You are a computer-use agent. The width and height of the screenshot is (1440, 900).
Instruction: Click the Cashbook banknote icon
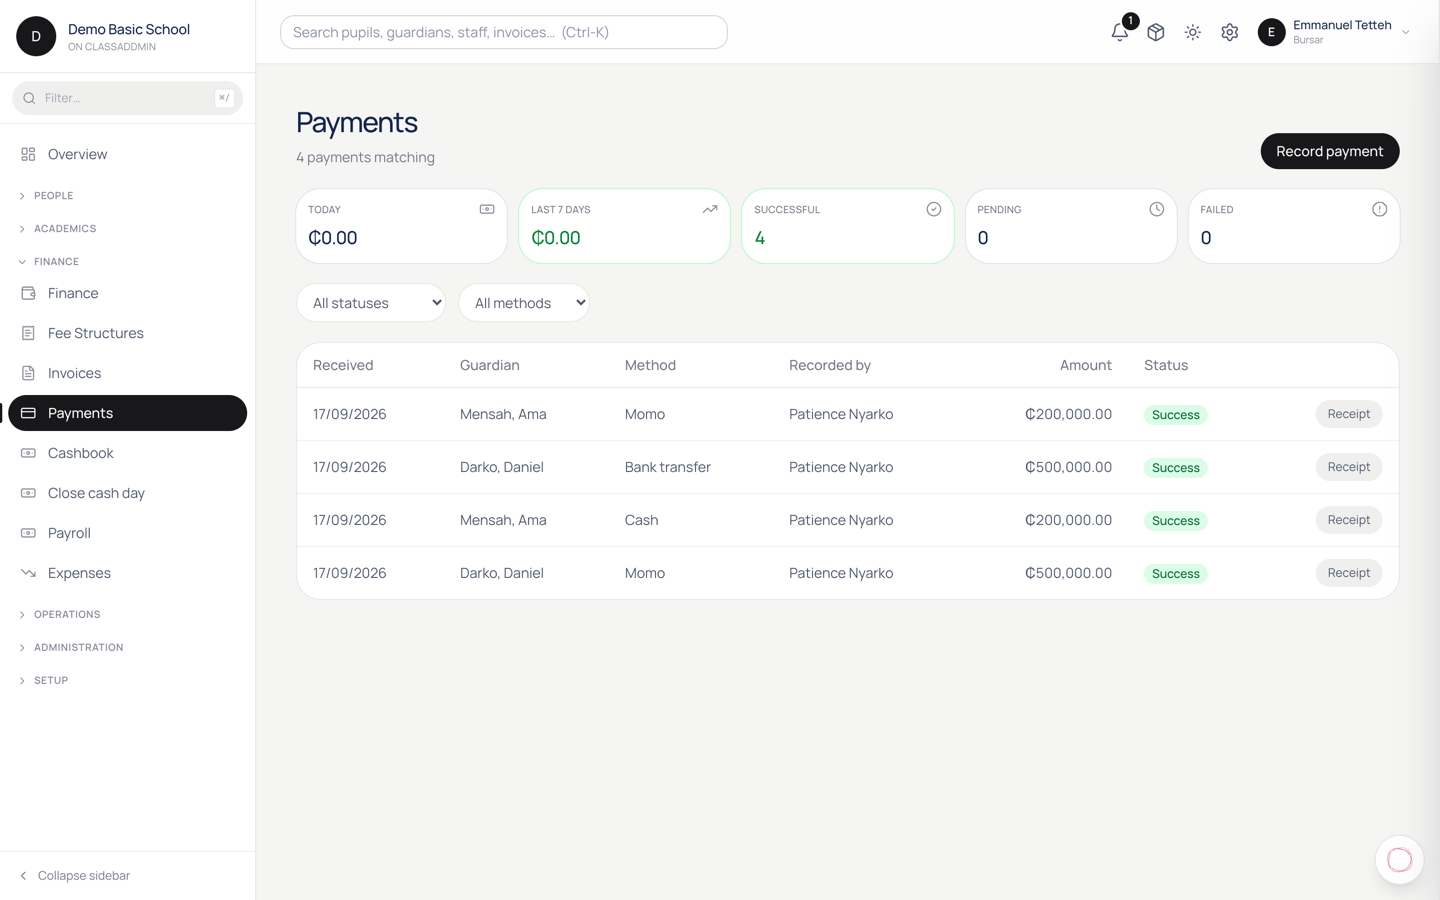28,453
